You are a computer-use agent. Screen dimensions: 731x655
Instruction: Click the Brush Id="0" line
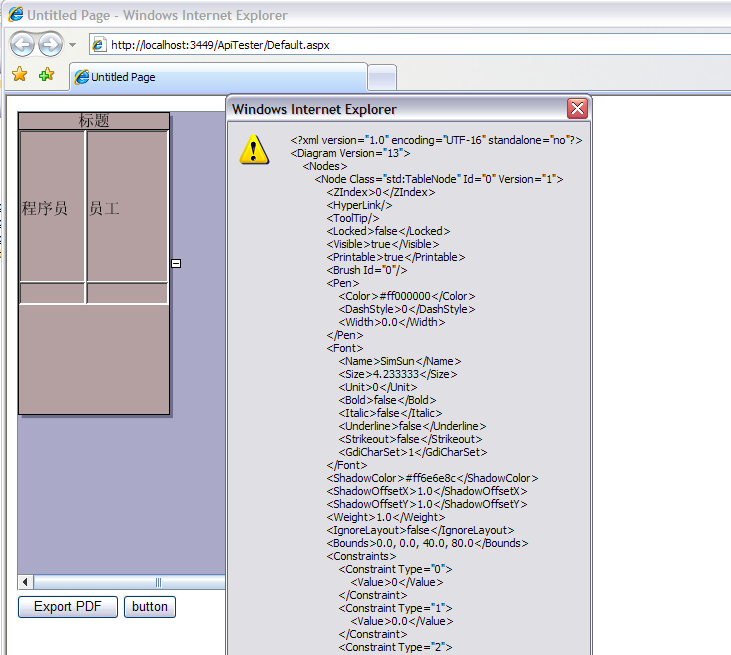pos(367,270)
